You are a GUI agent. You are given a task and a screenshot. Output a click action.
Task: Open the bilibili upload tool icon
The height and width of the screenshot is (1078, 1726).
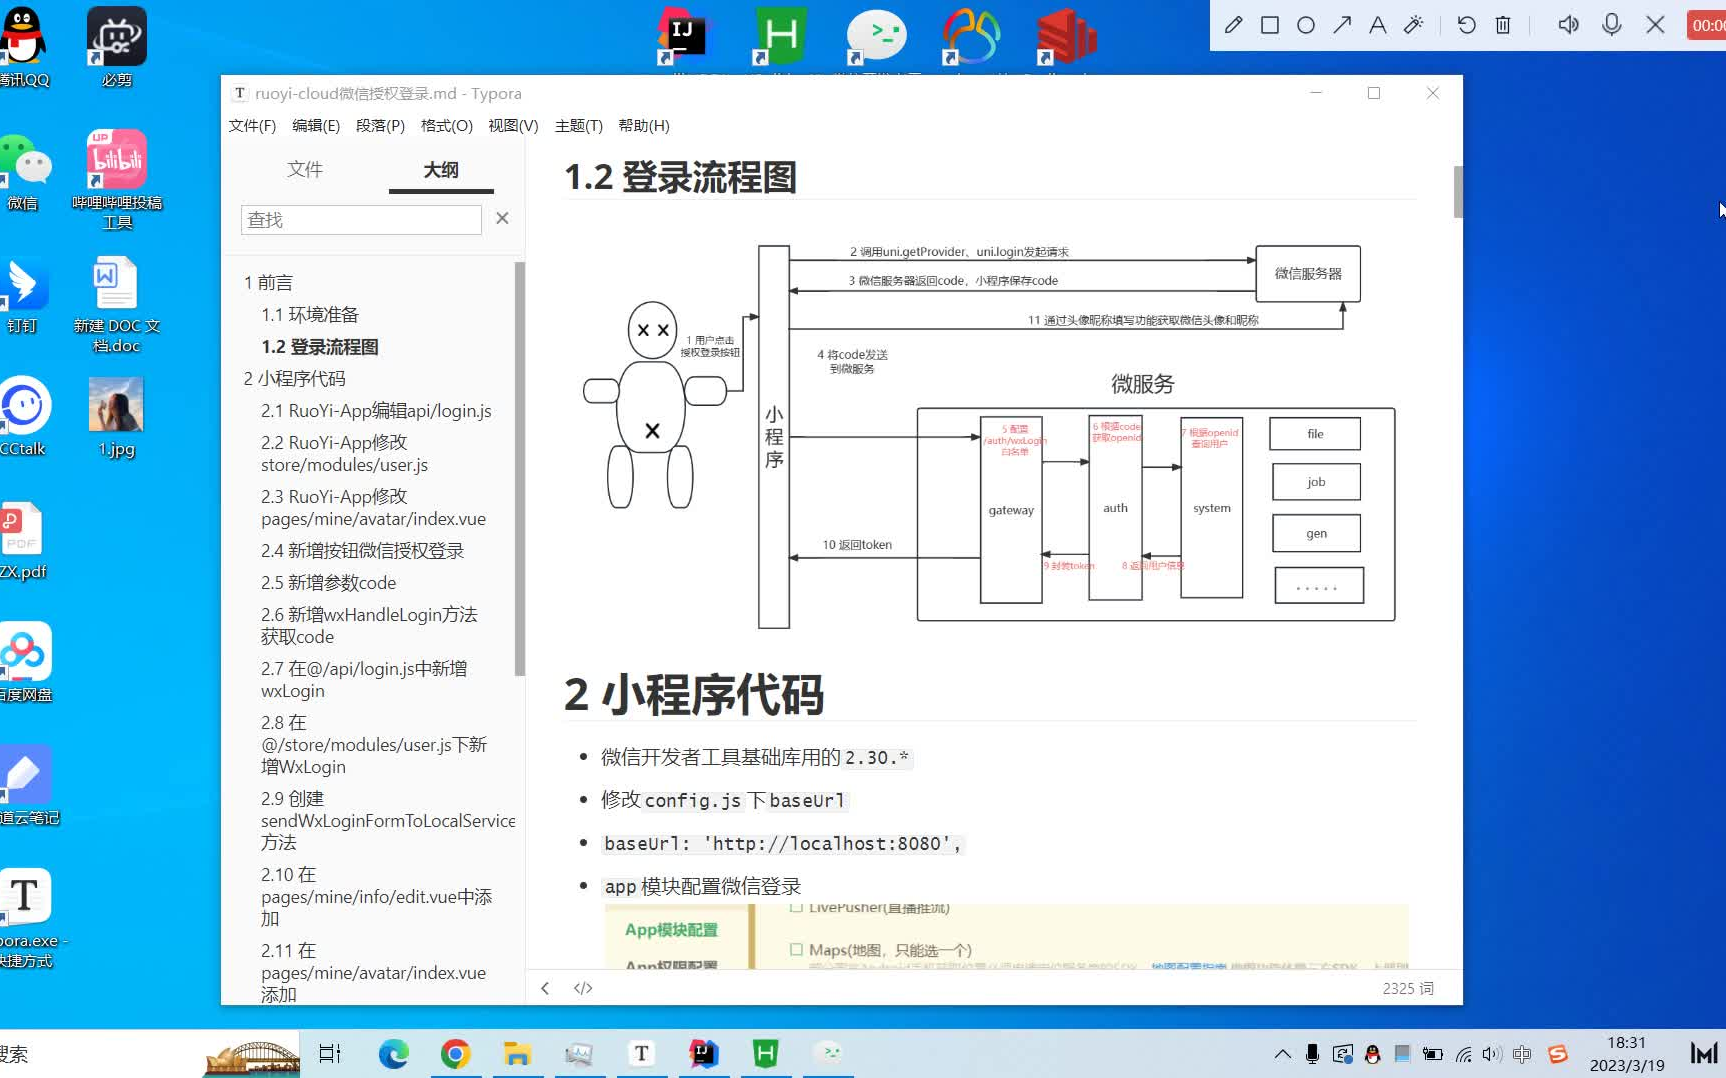(117, 180)
